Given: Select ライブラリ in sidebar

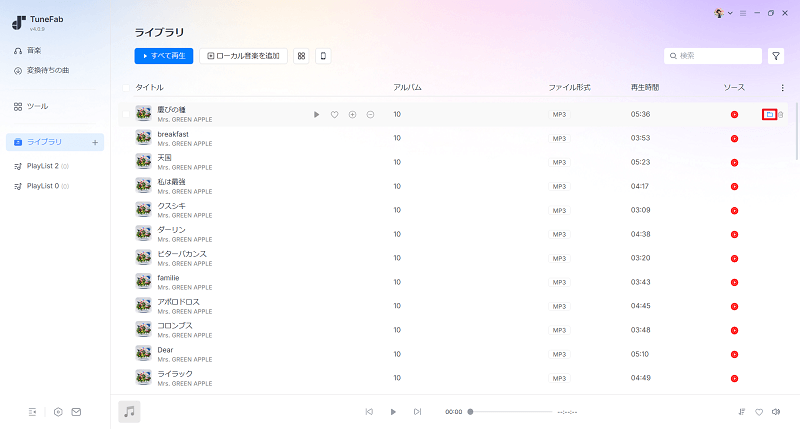Looking at the screenshot, I should coord(55,142).
